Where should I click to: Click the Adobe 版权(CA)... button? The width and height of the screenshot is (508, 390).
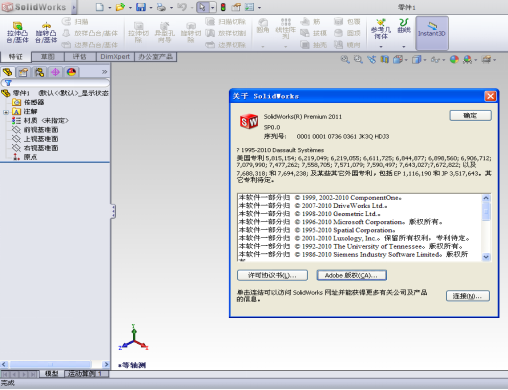click(x=351, y=275)
